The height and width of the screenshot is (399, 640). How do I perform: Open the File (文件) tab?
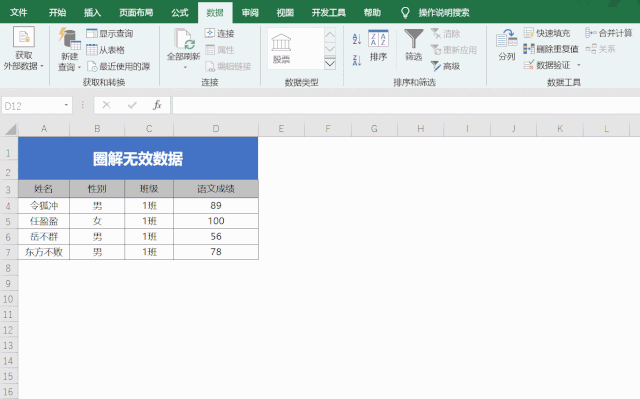coord(18,13)
